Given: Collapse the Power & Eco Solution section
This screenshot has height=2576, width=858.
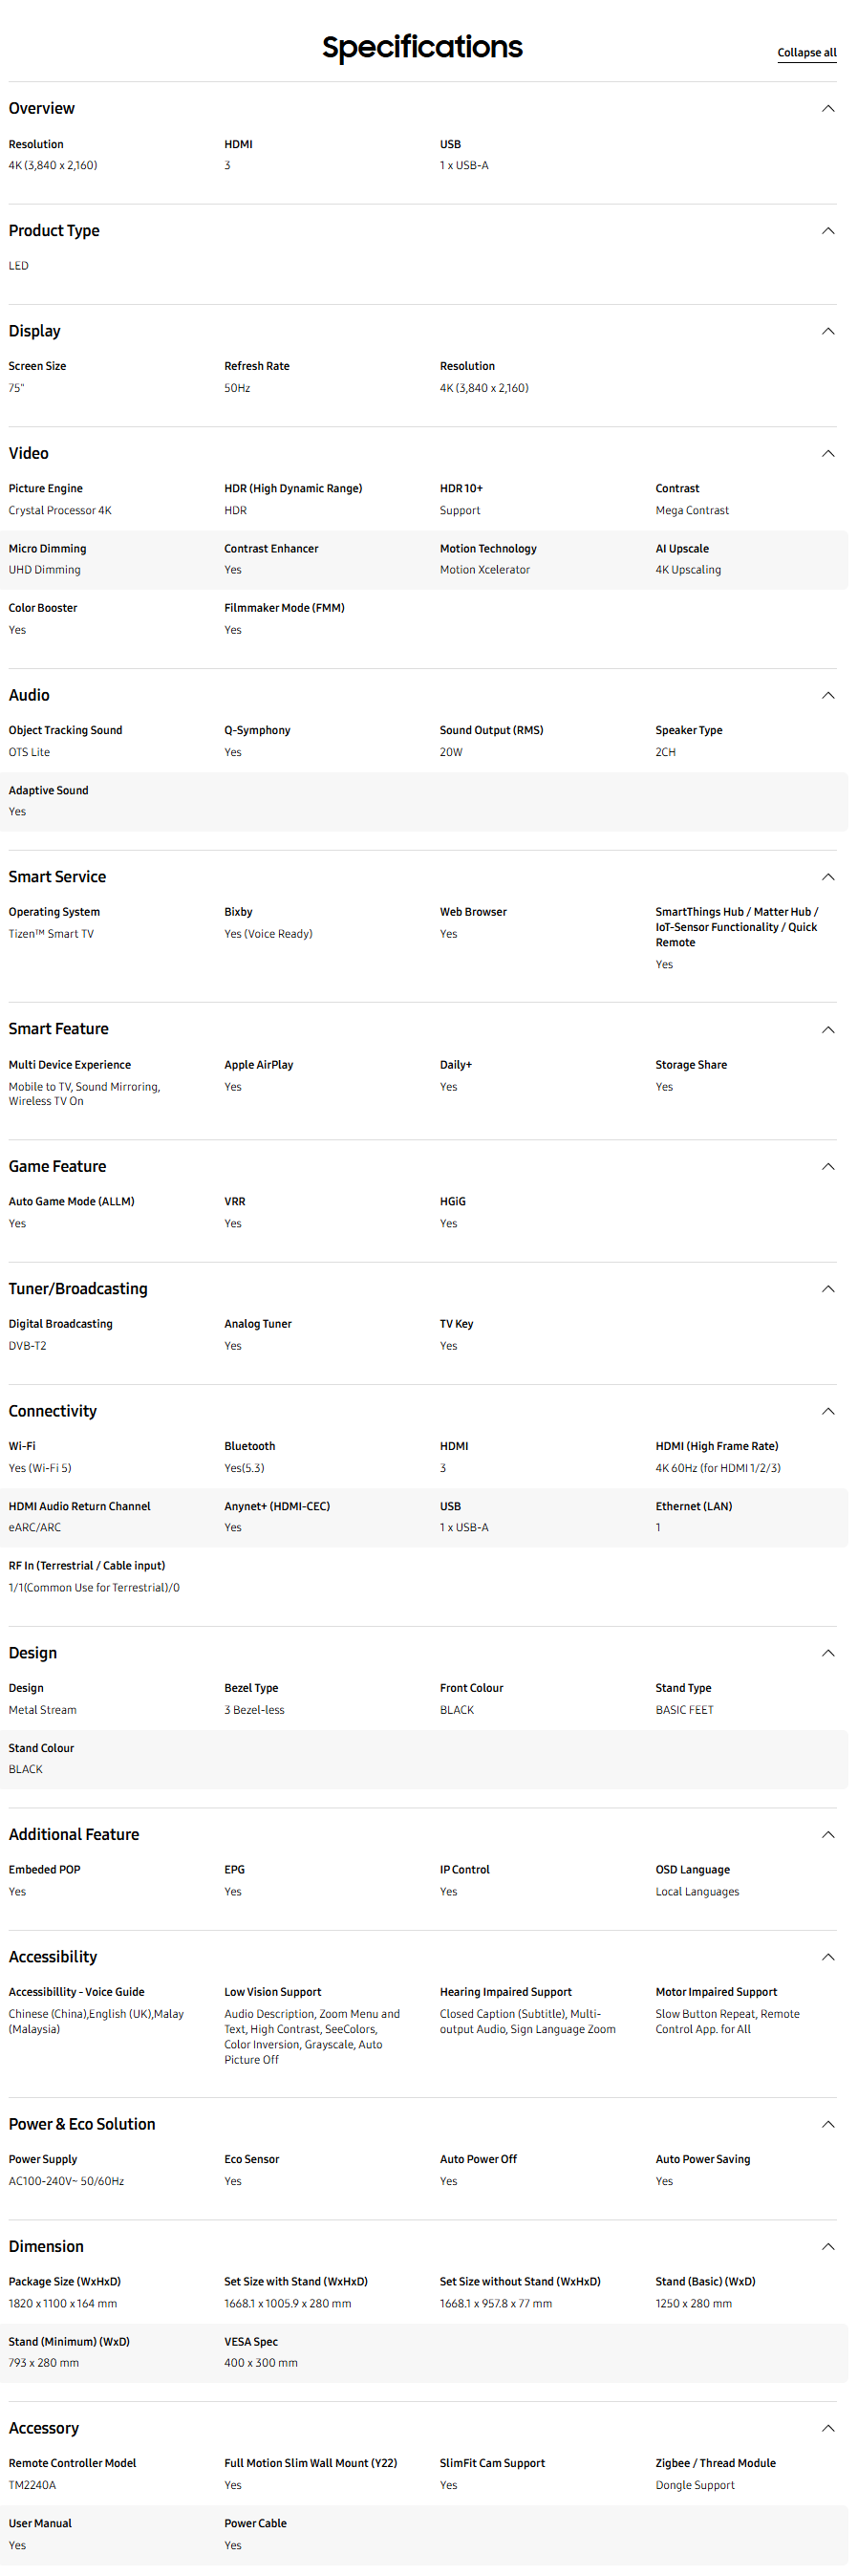Looking at the screenshot, I should coord(827,2124).
